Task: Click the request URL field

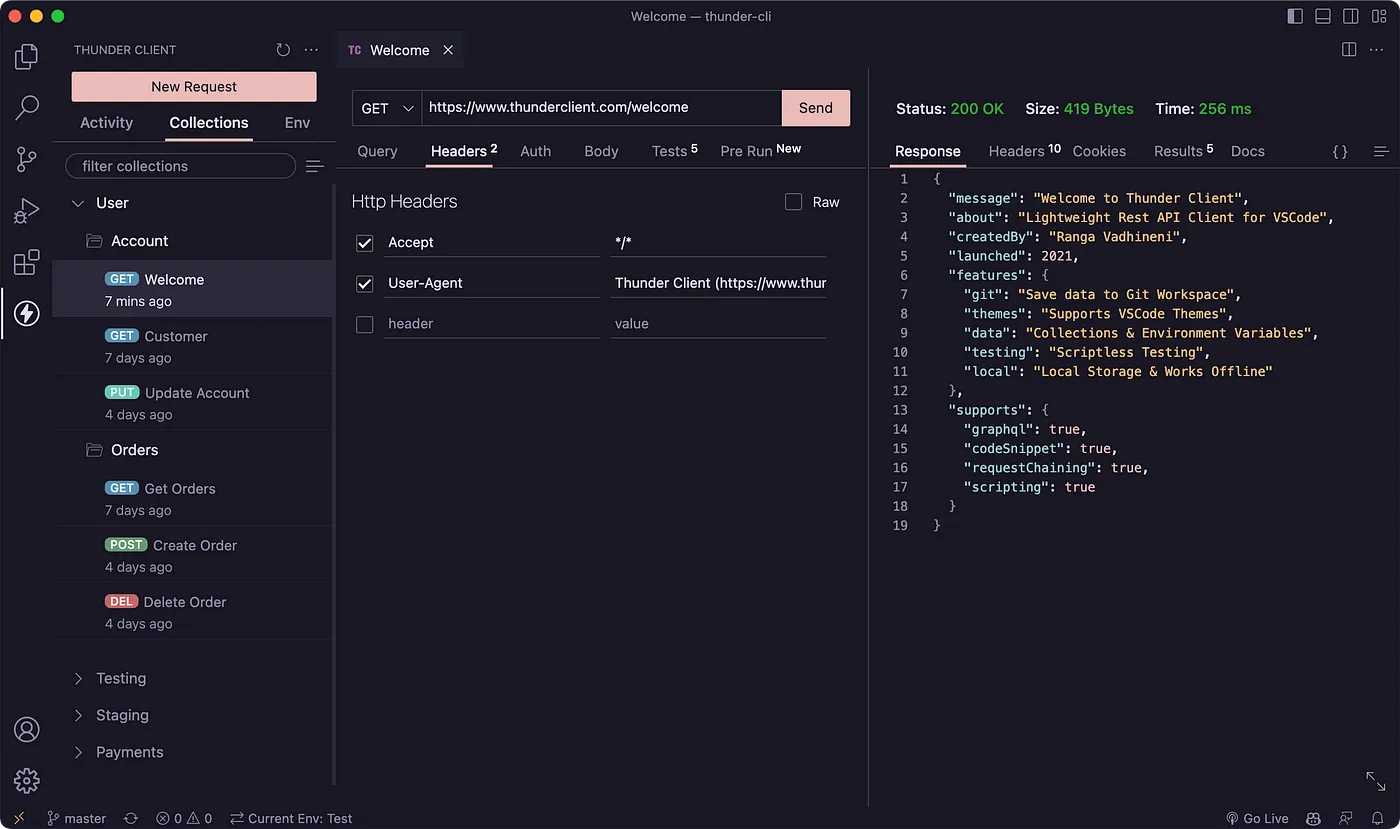Action: pyautogui.click(x=601, y=108)
